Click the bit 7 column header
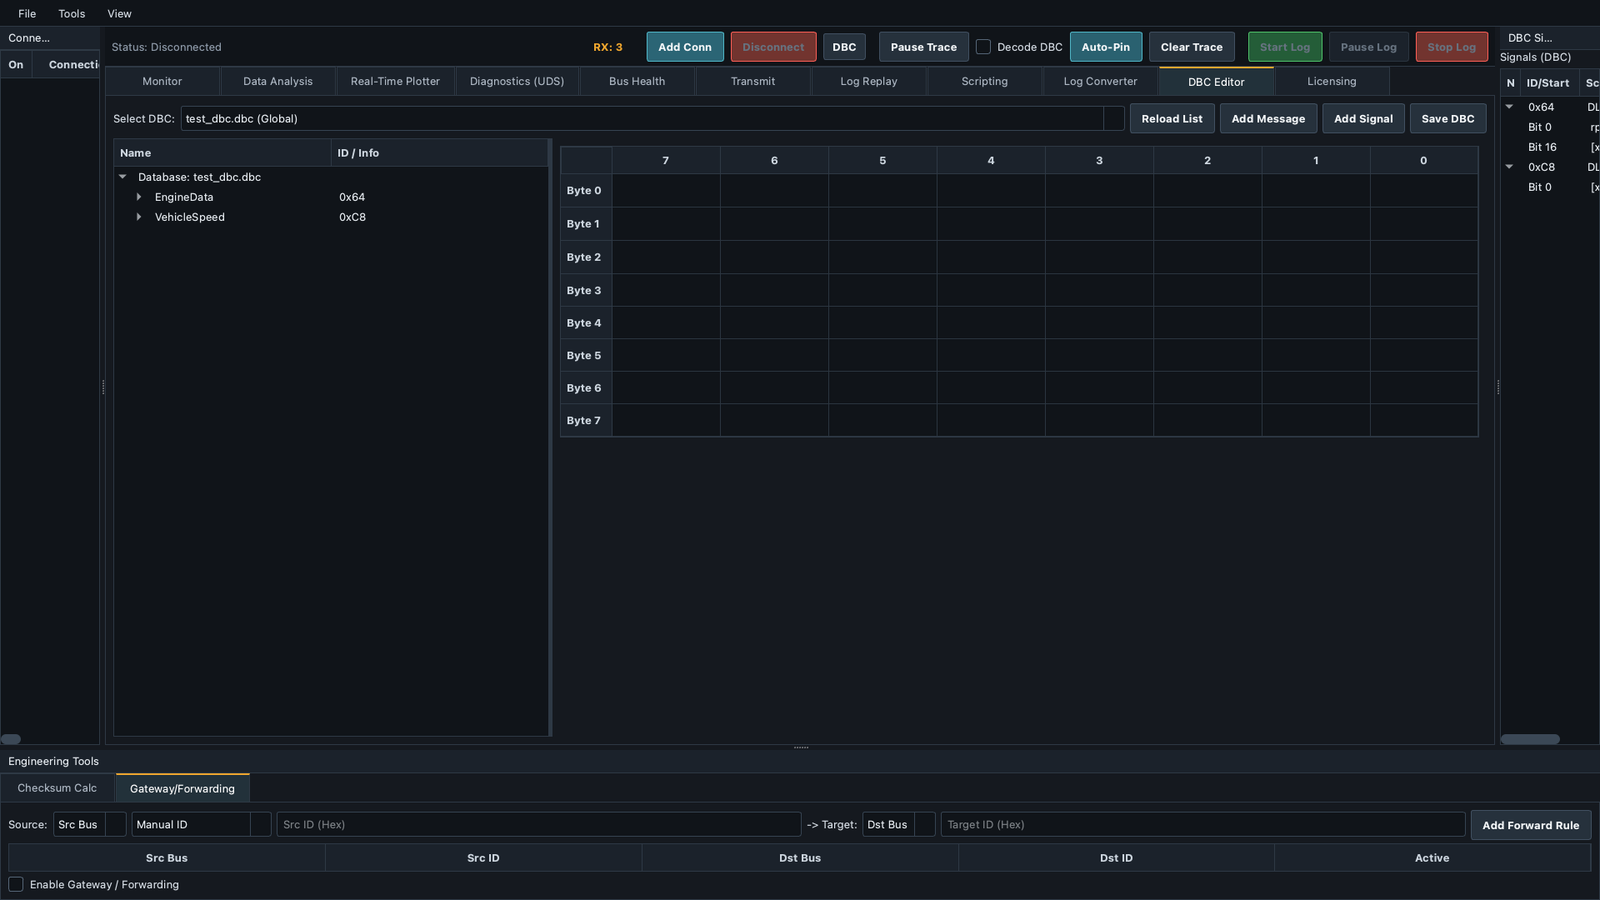Image resolution: width=1600 pixels, height=900 pixels. point(666,160)
